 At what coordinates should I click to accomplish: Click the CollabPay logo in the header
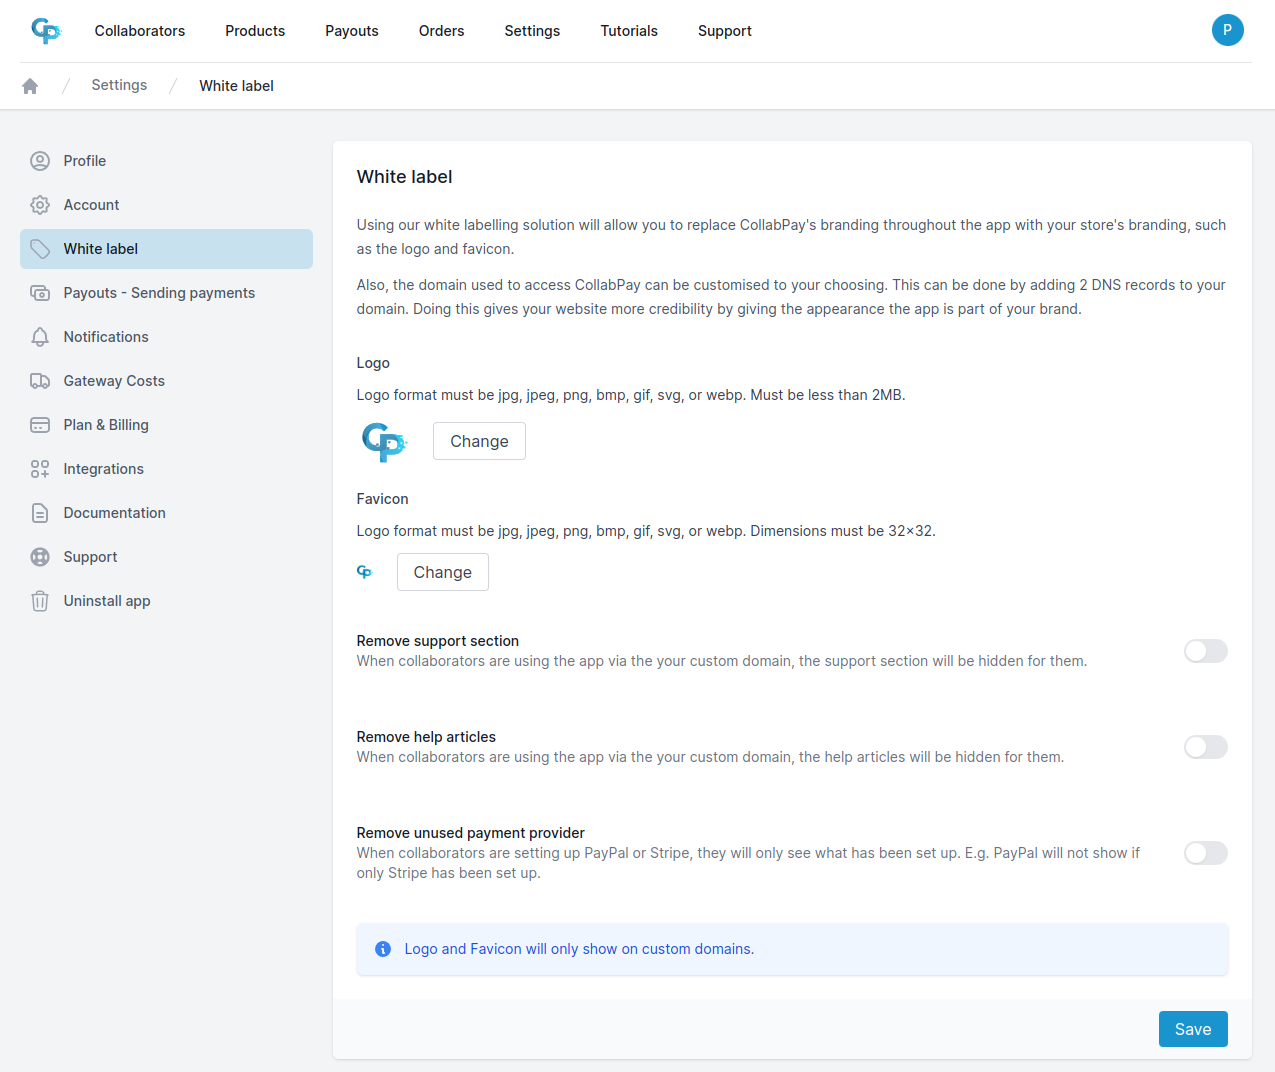point(46,31)
